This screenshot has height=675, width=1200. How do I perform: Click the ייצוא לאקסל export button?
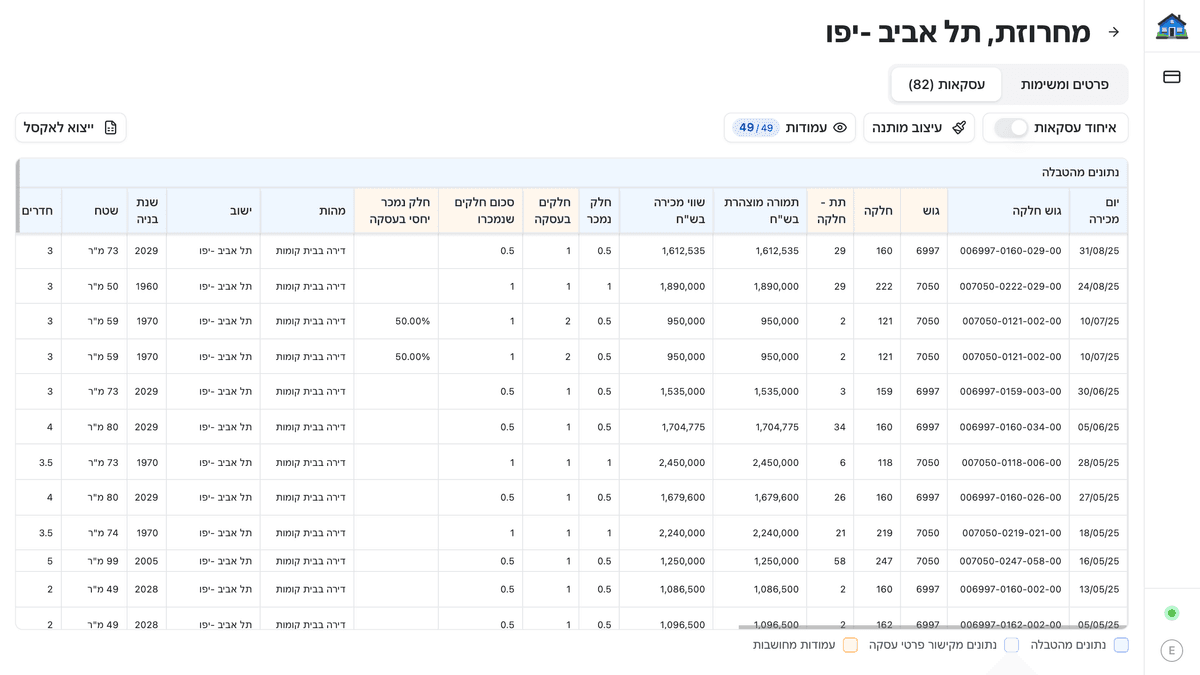[x=70, y=127]
